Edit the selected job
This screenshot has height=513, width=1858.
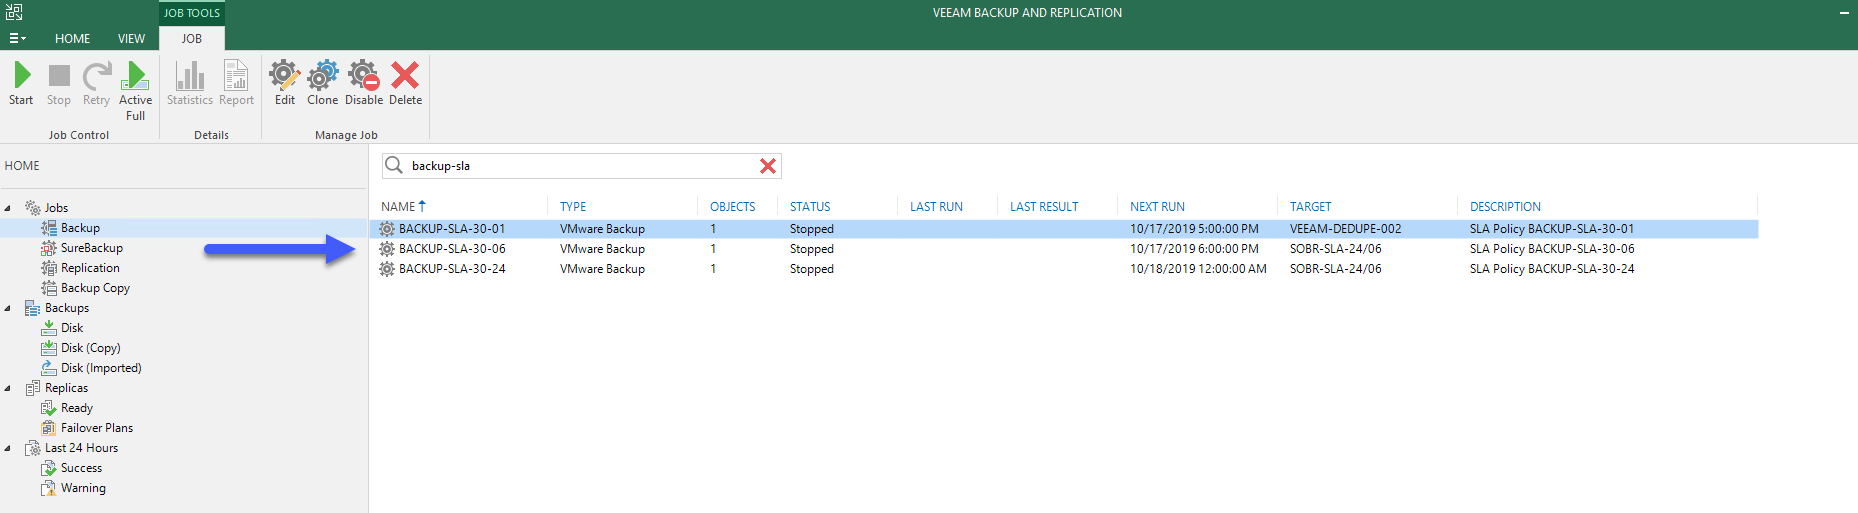tap(285, 83)
